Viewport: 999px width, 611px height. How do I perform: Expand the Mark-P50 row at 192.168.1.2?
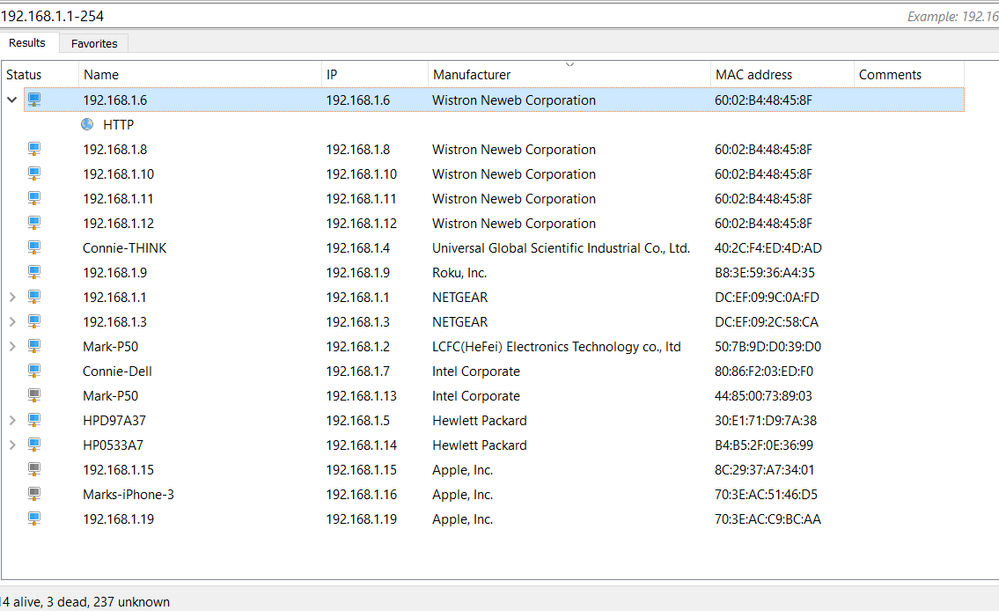[x=12, y=347]
